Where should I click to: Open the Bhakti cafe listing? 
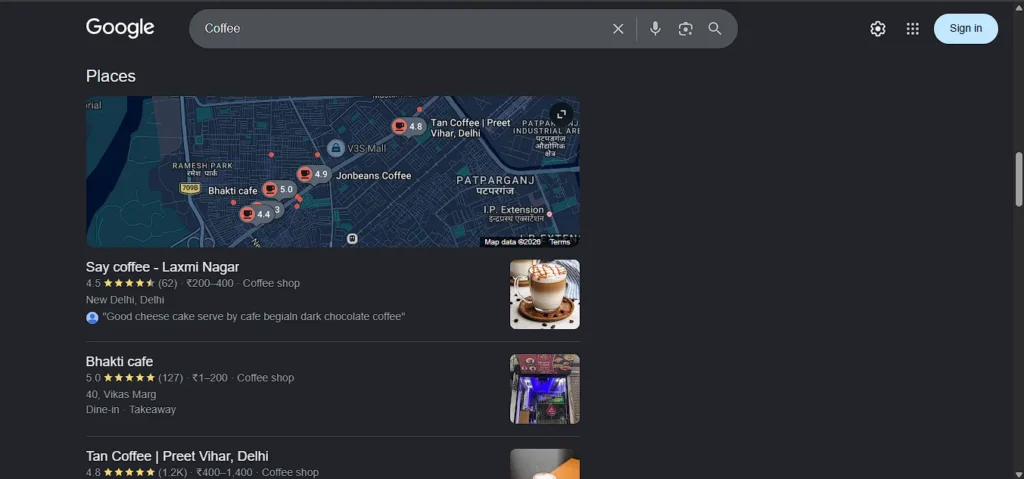click(x=120, y=361)
